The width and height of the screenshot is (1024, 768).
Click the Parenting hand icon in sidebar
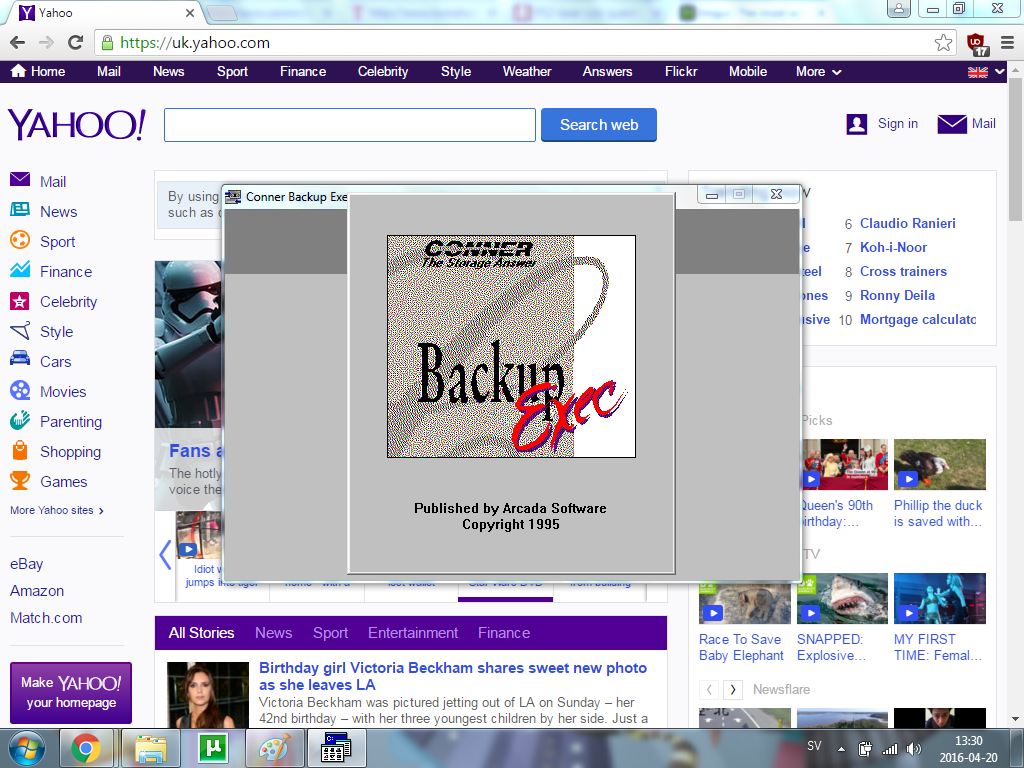click(20, 420)
